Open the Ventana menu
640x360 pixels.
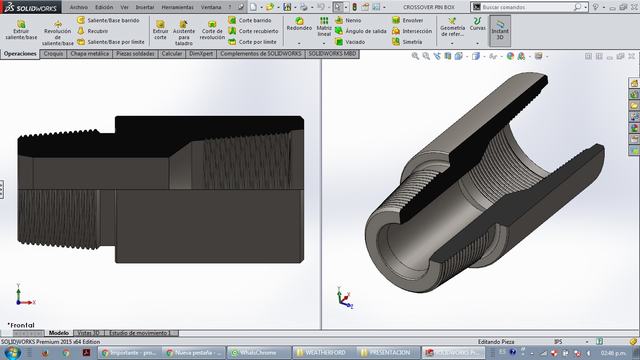pos(211,7)
